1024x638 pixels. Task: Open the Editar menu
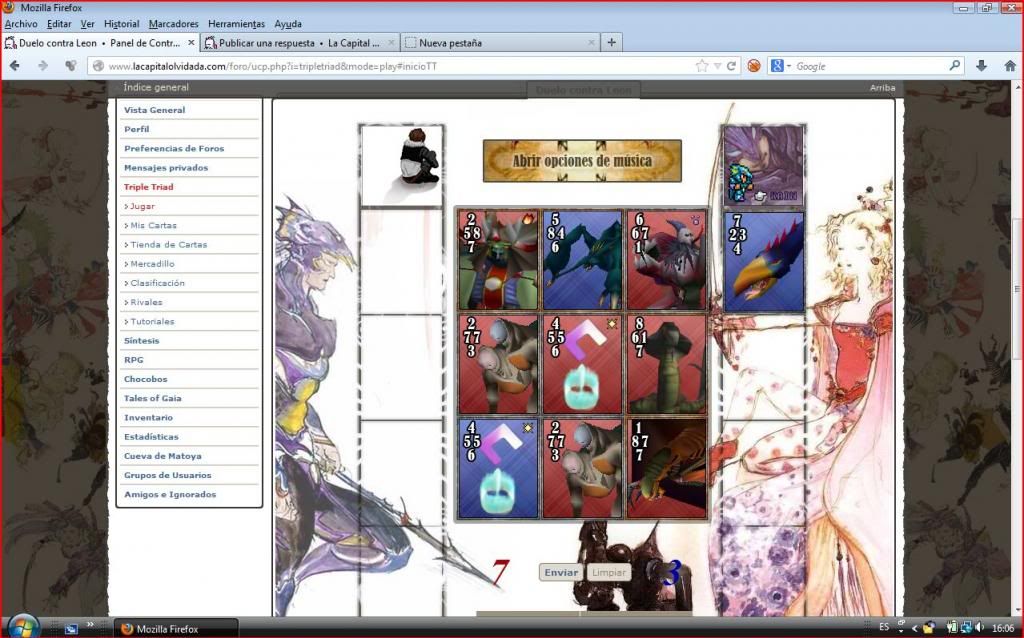59,24
